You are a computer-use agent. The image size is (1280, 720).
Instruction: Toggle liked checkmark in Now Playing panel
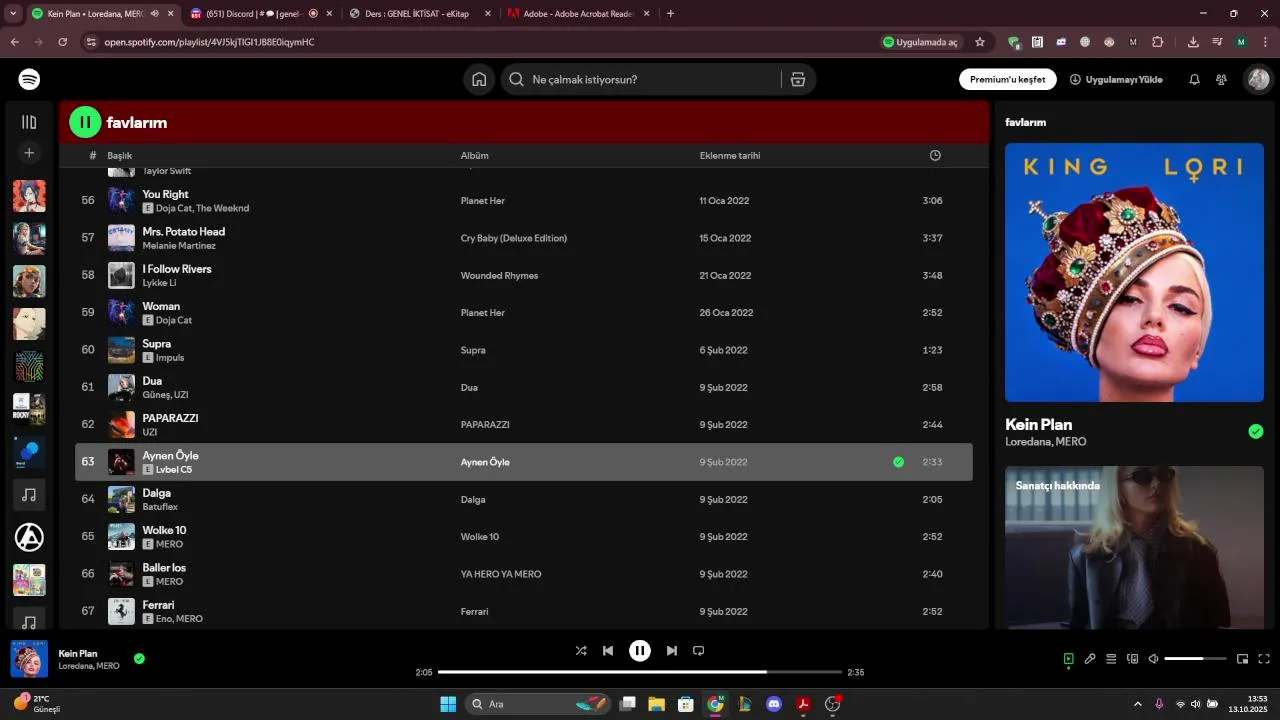[1256, 432]
